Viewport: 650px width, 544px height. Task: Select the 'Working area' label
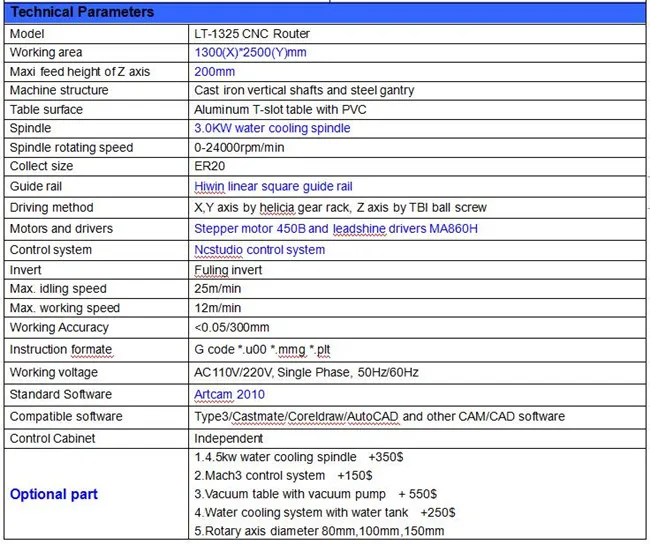tap(46, 52)
